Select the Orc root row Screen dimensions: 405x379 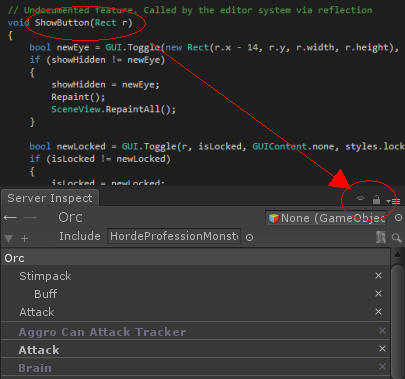tap(196, 258)
